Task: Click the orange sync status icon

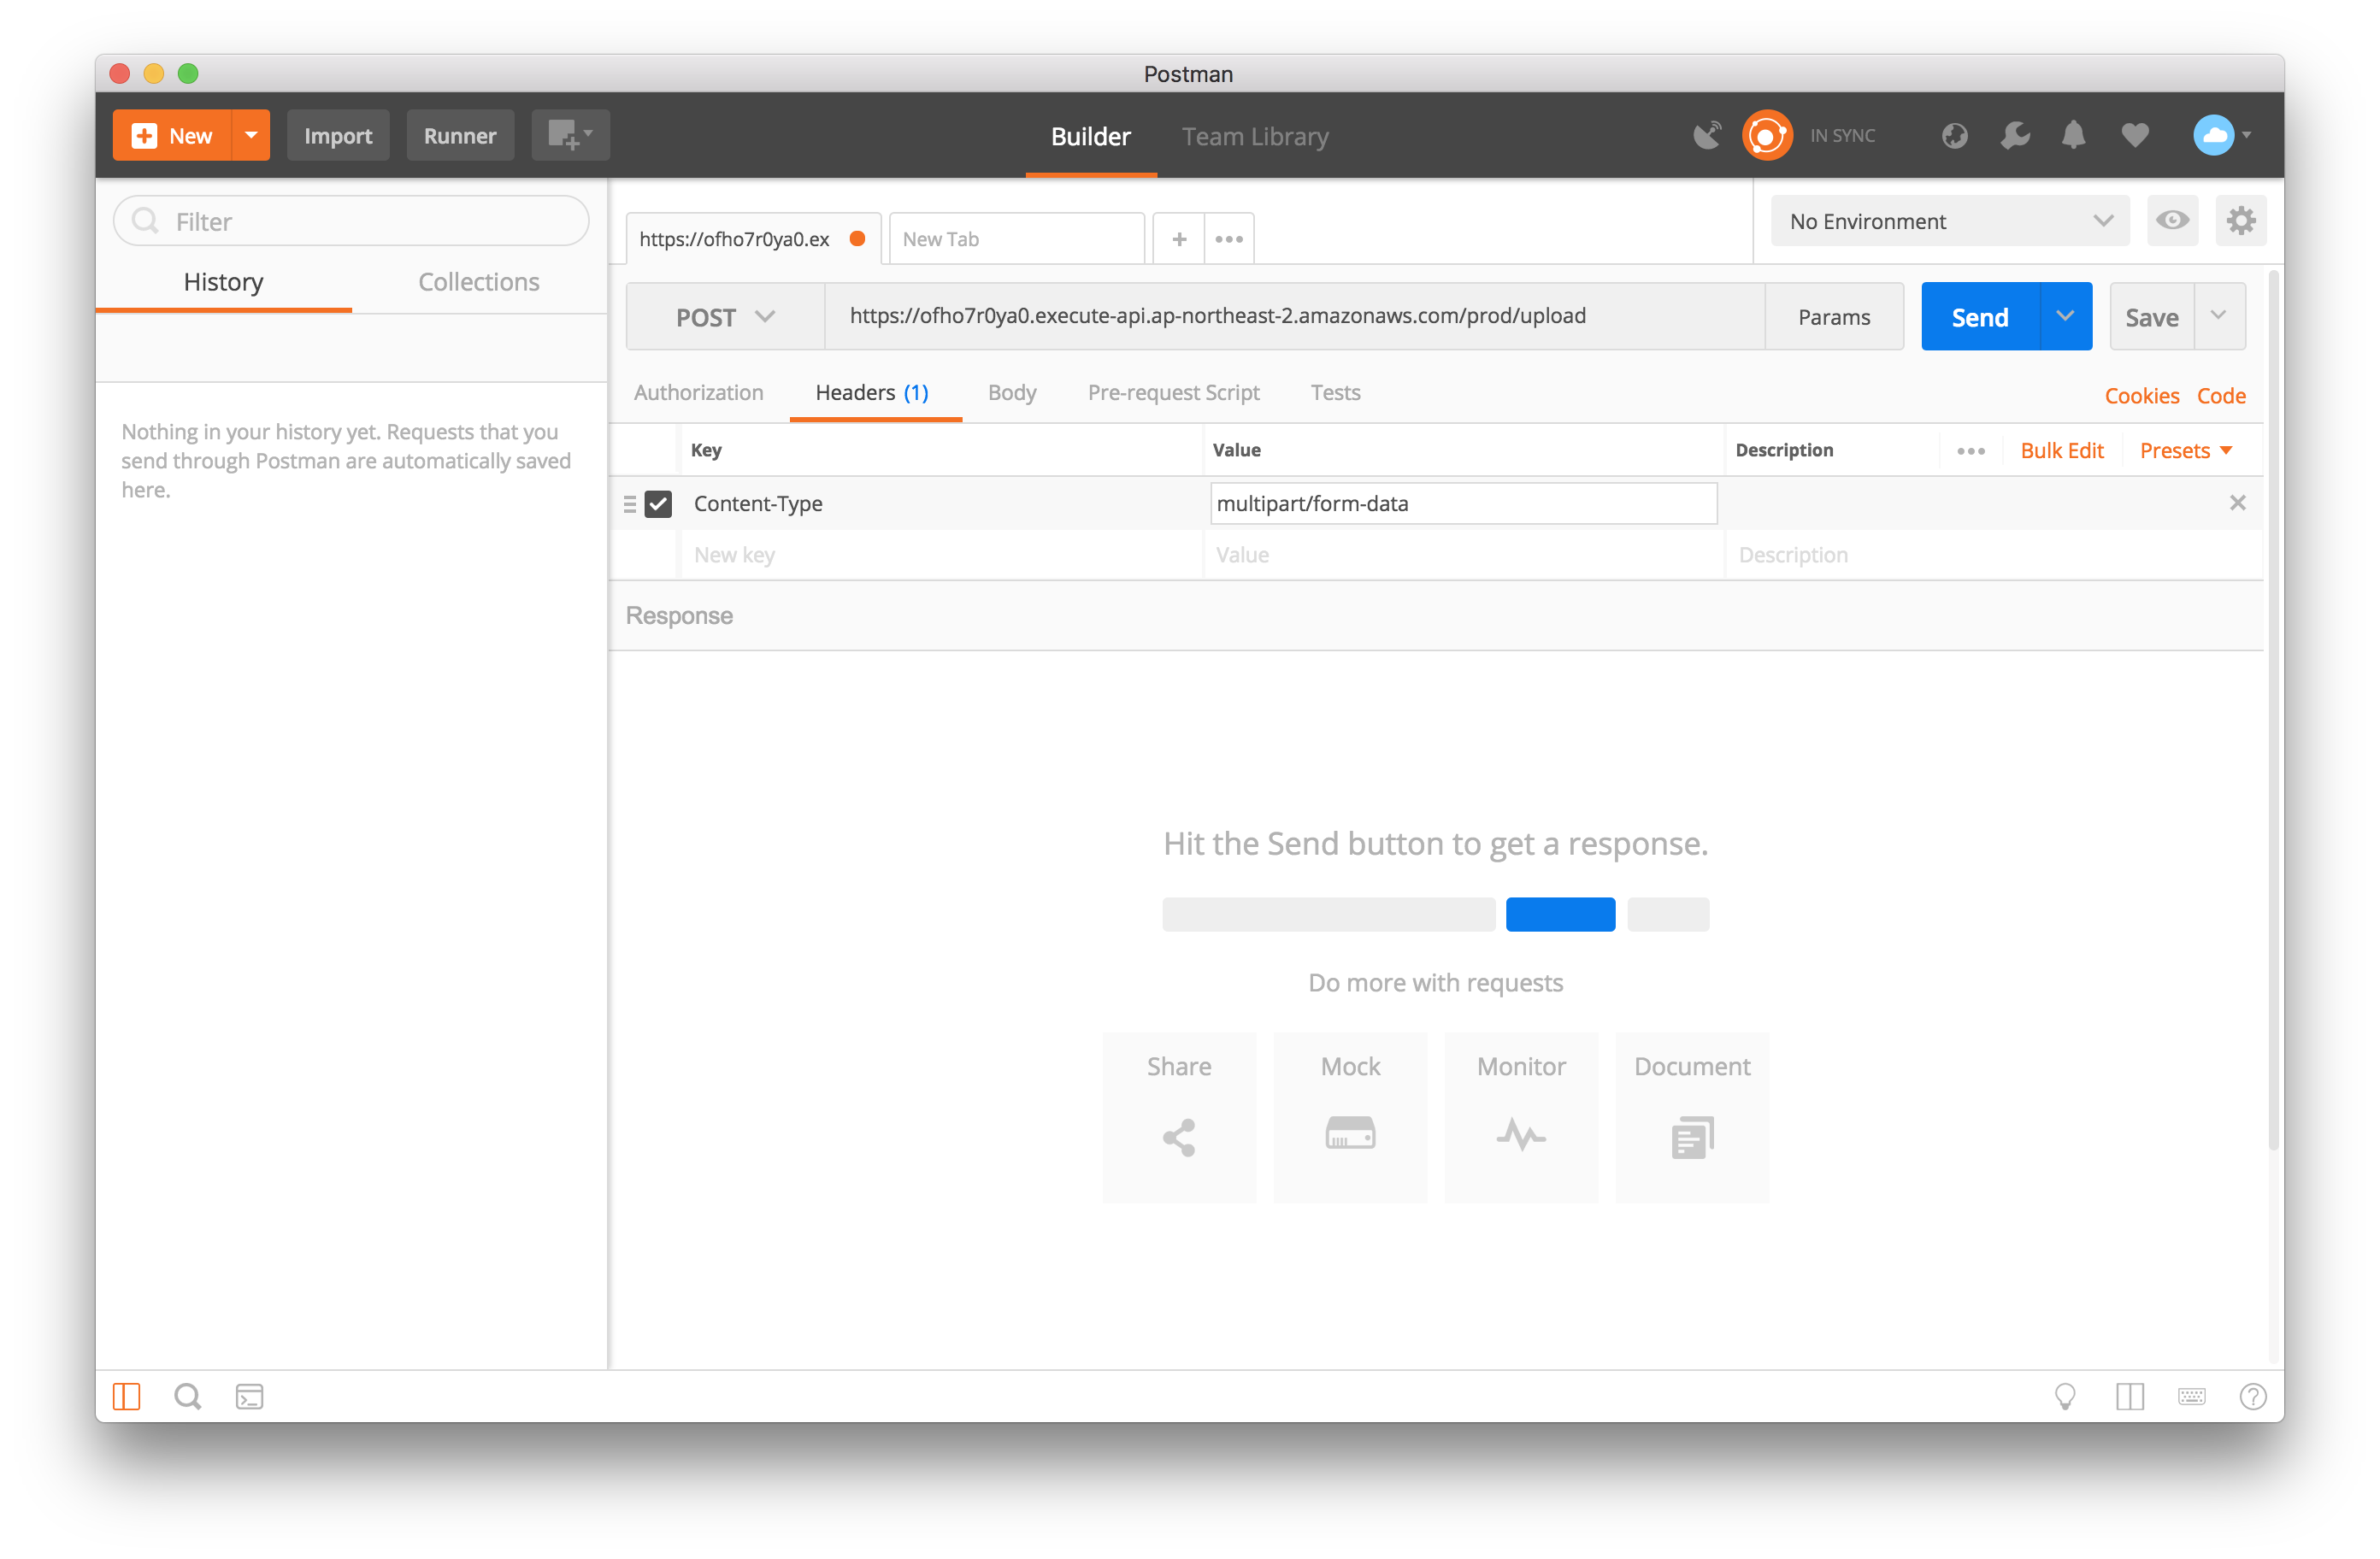Action: click(1767, 135)
